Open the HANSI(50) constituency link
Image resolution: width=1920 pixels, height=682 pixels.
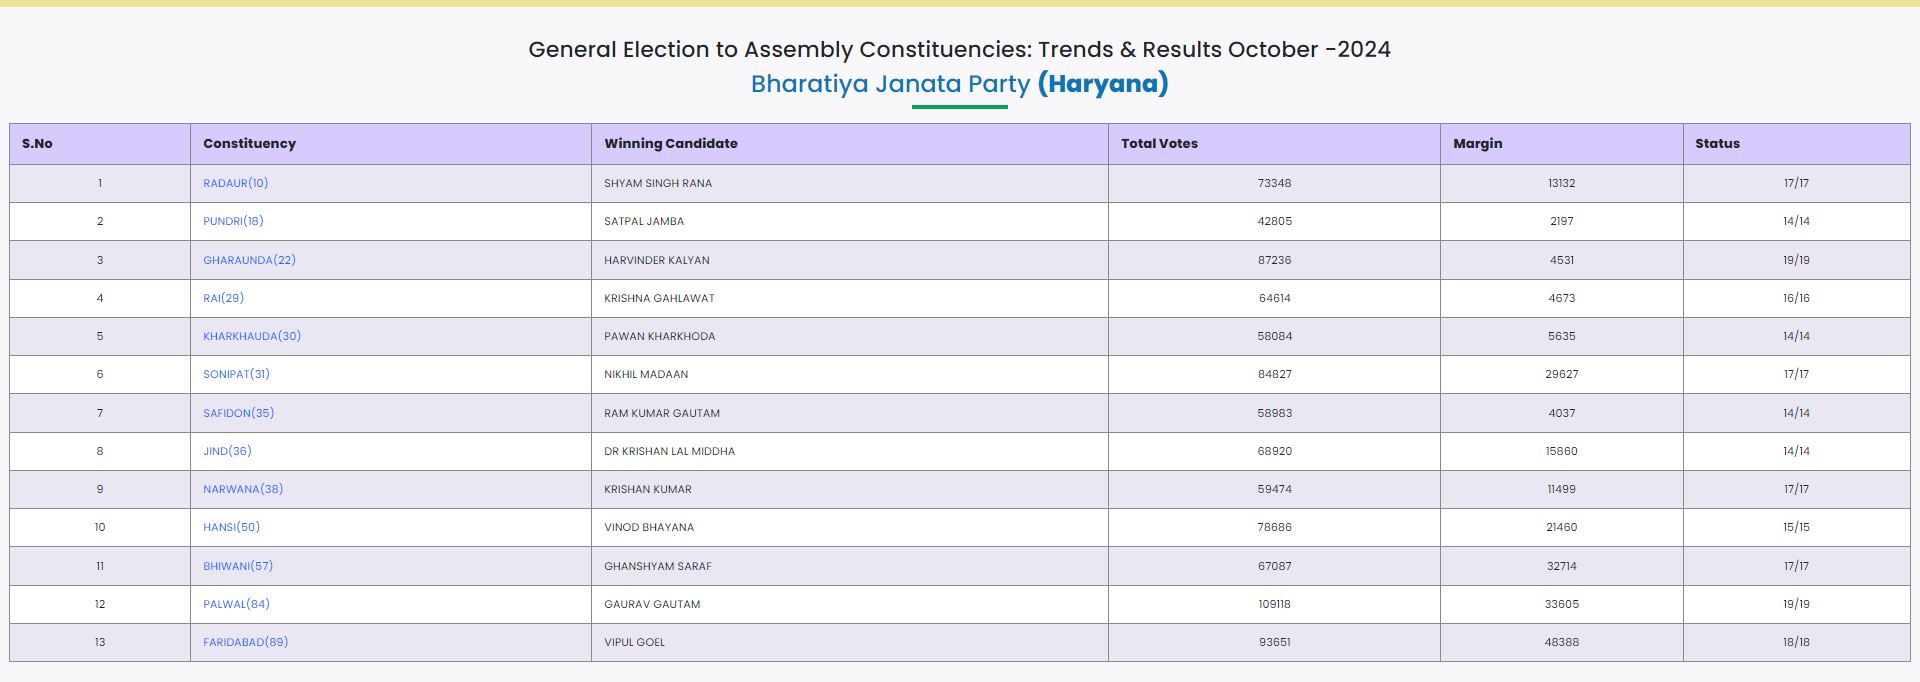click(231, 527)
